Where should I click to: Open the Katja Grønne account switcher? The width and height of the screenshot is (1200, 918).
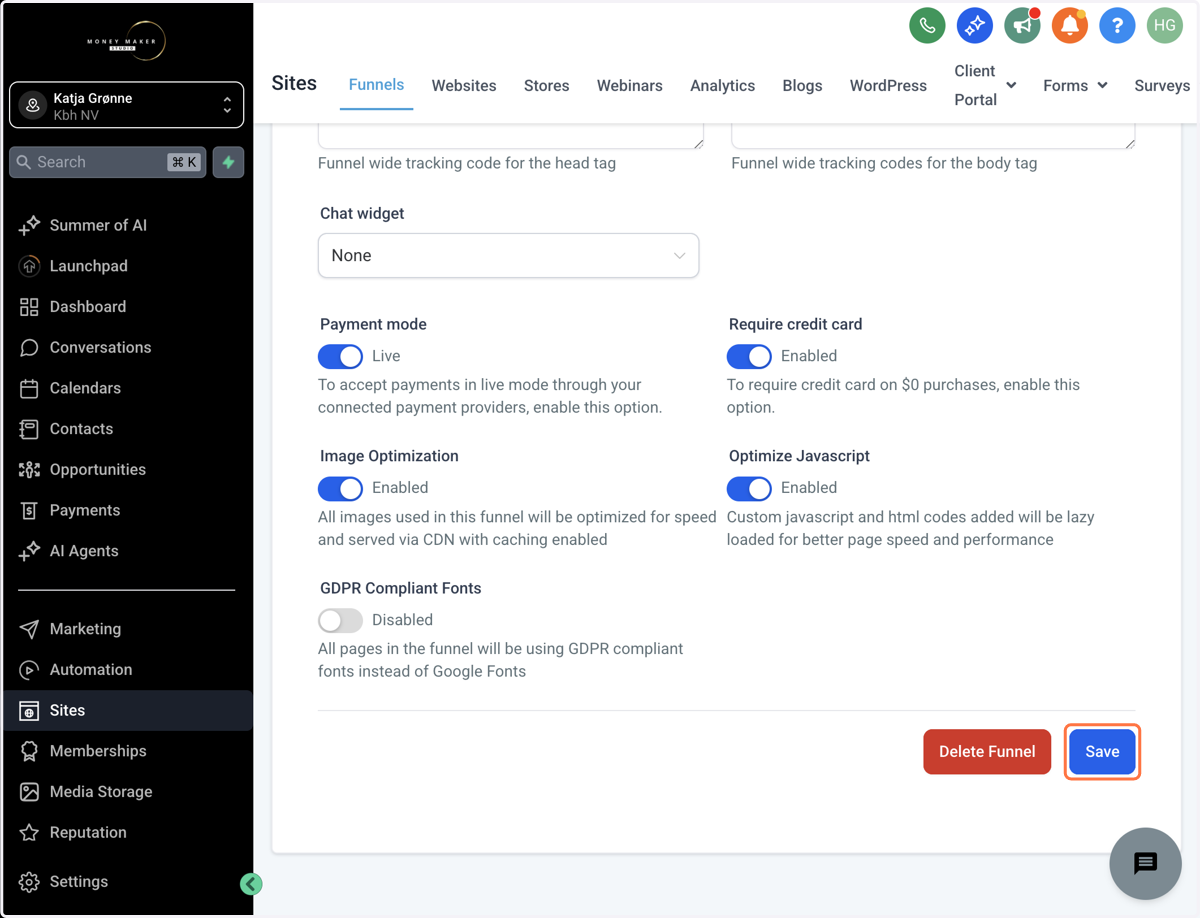(x=127, y=105)
